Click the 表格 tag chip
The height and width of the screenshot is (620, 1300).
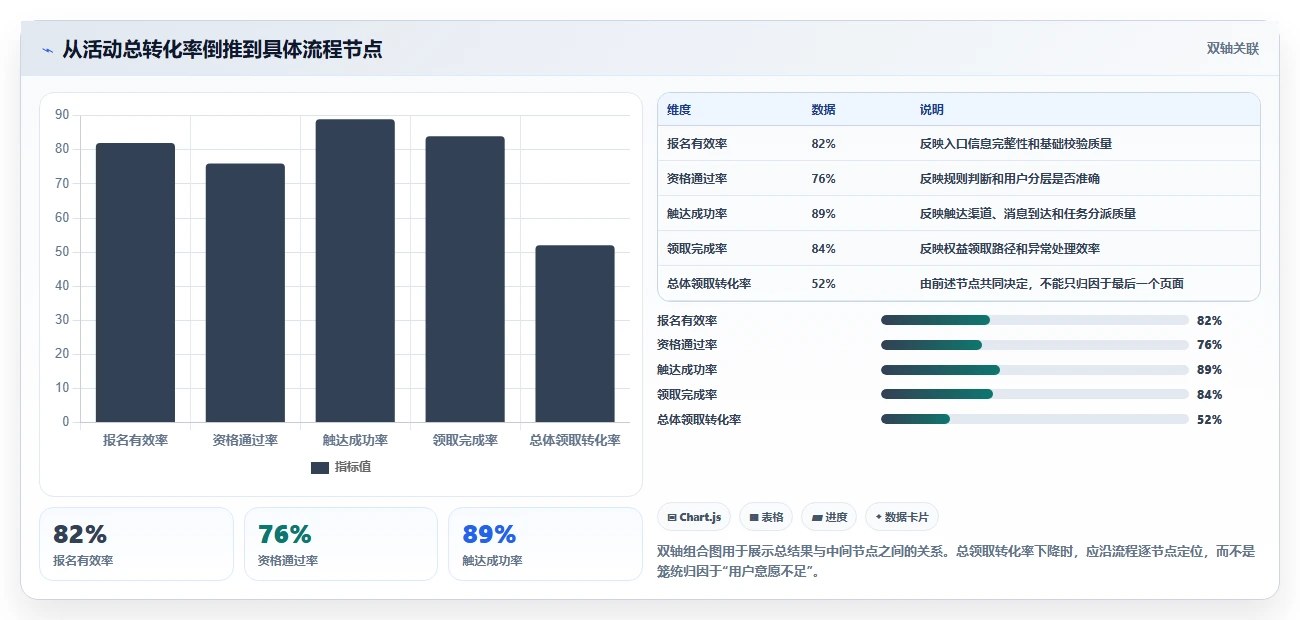pyautogui.click(x=766, y=517)
